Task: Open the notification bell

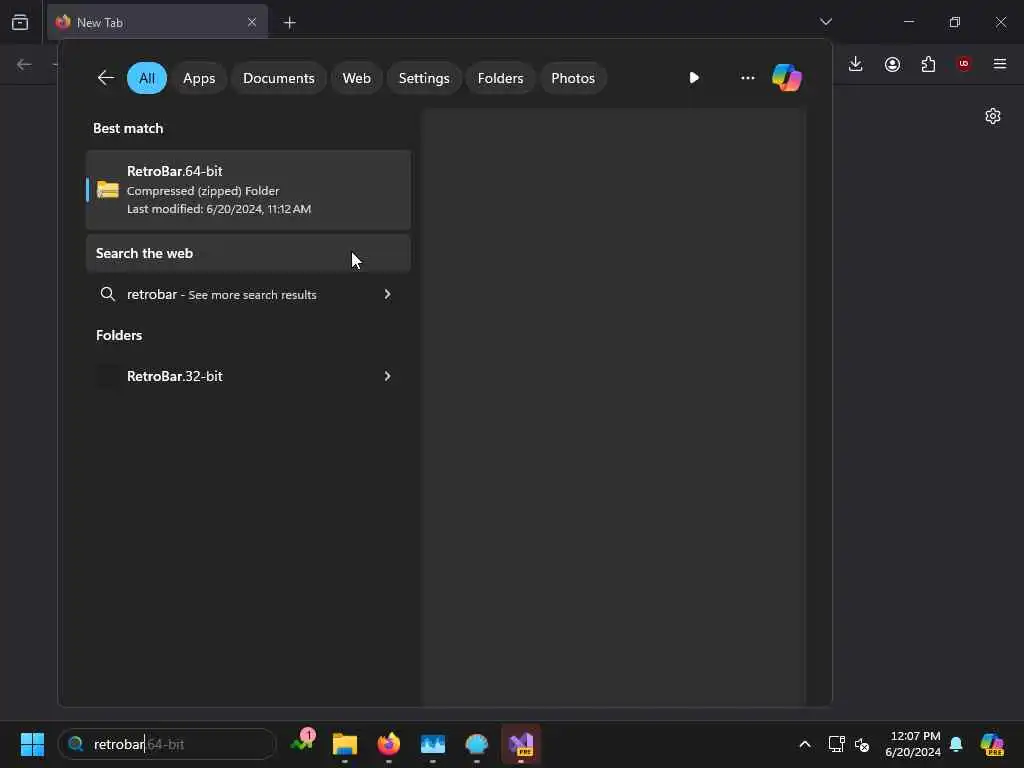Action: (956, 744)
